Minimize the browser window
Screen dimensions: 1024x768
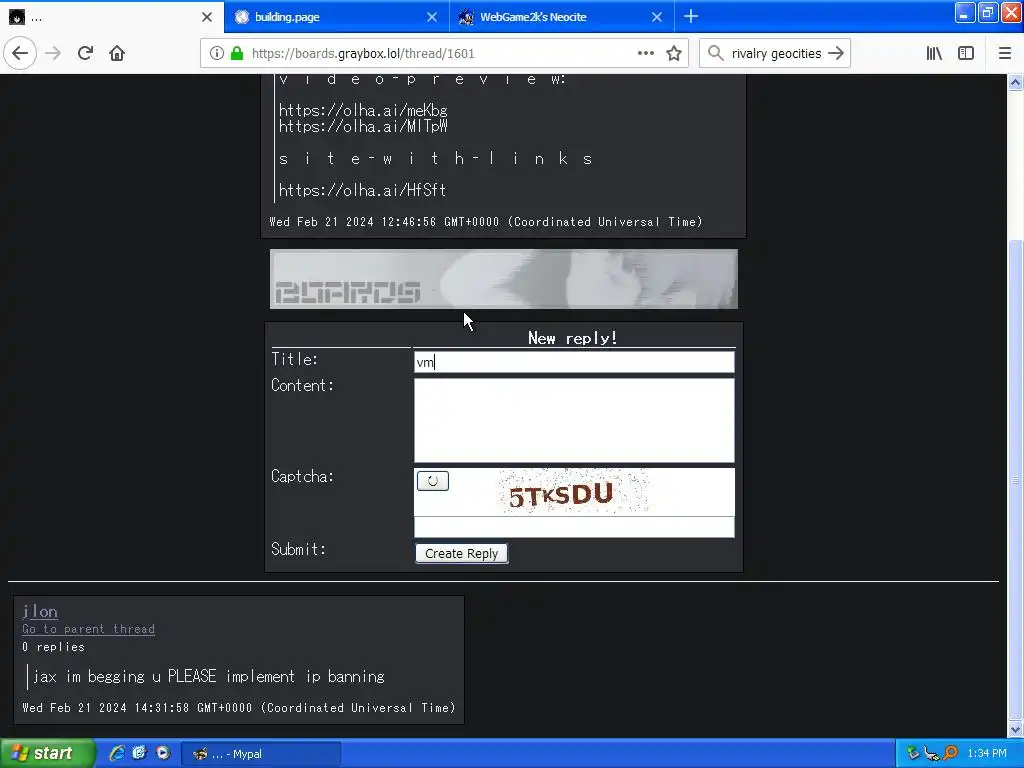click(x=965, y=13)
